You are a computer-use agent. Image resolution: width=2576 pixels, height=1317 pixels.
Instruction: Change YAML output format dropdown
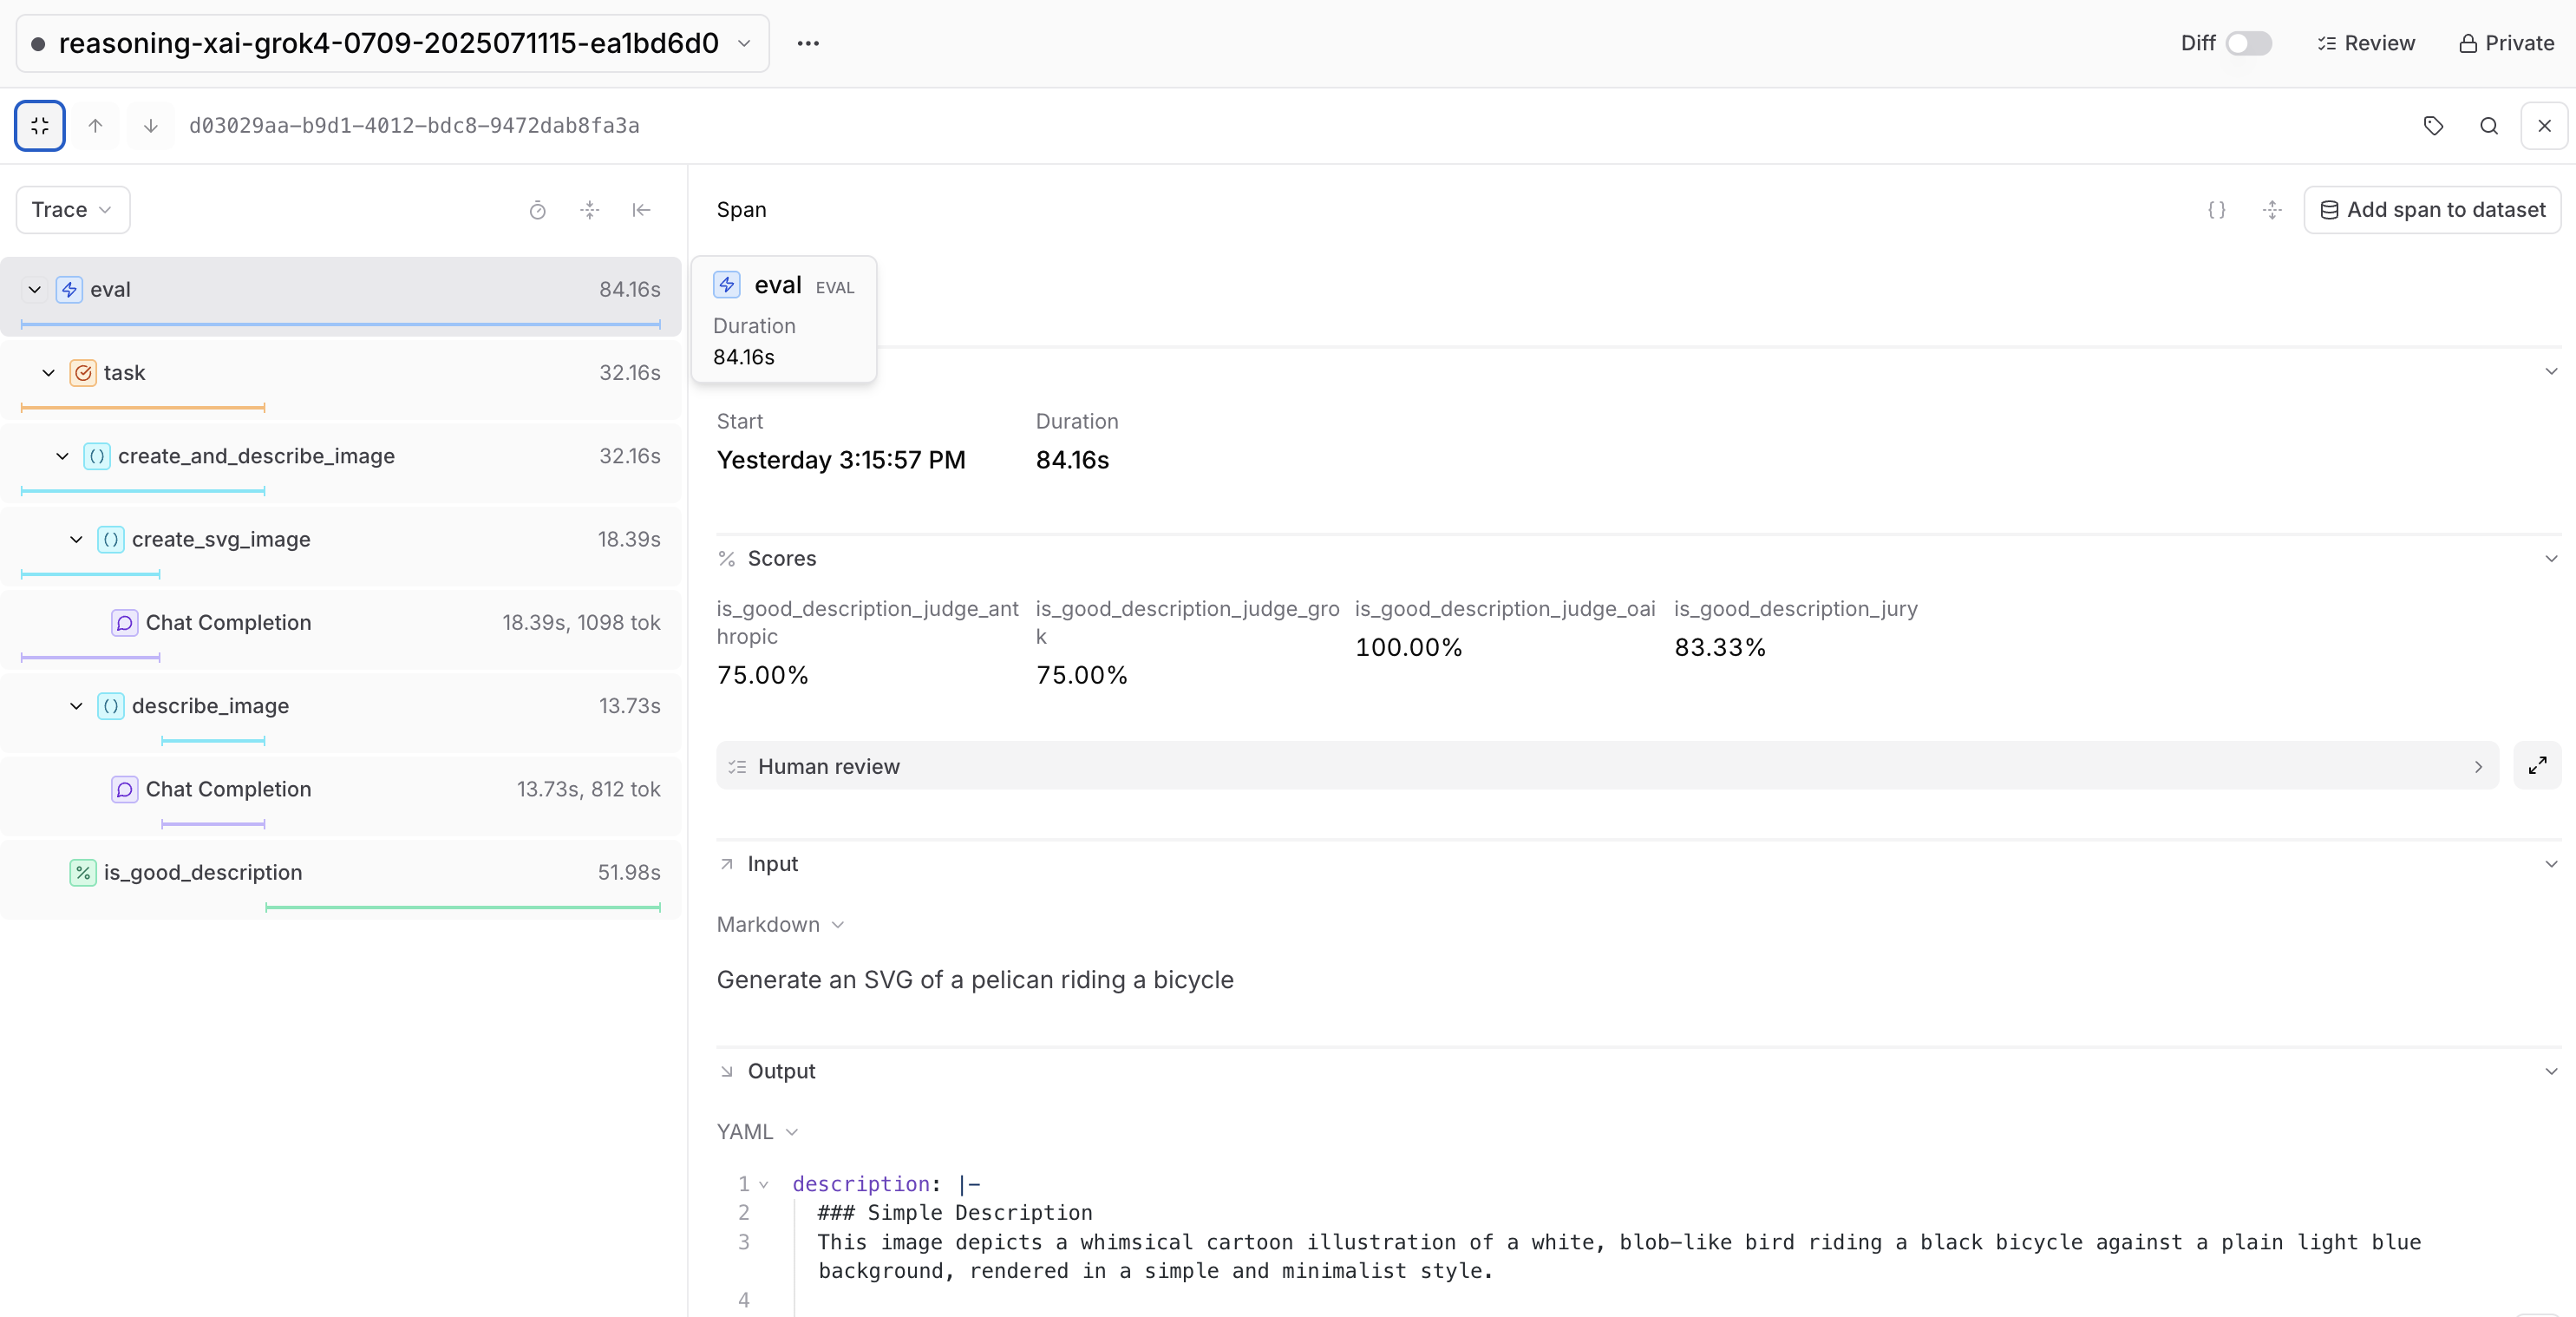(757, 1132)
